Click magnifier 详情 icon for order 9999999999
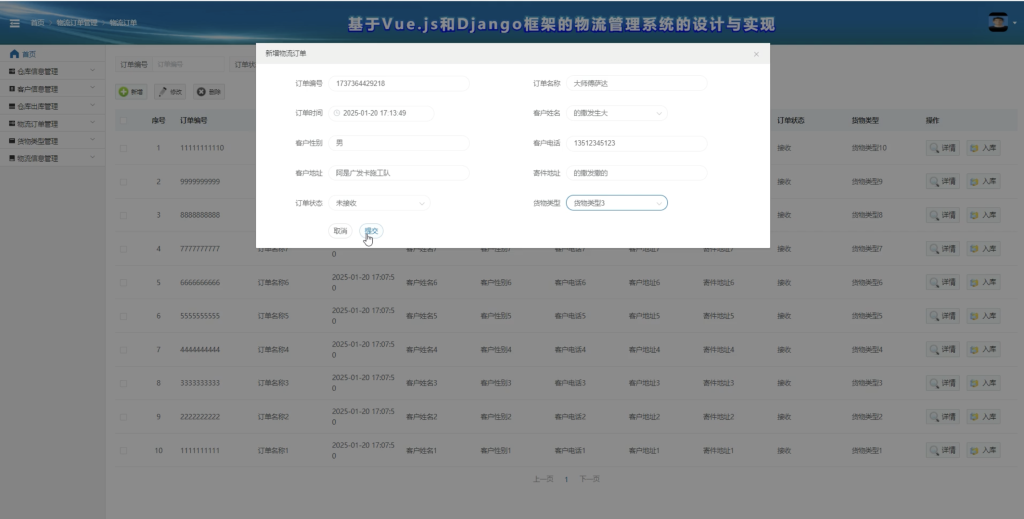The image size is (1024, 519). click(x=935, y=181)
